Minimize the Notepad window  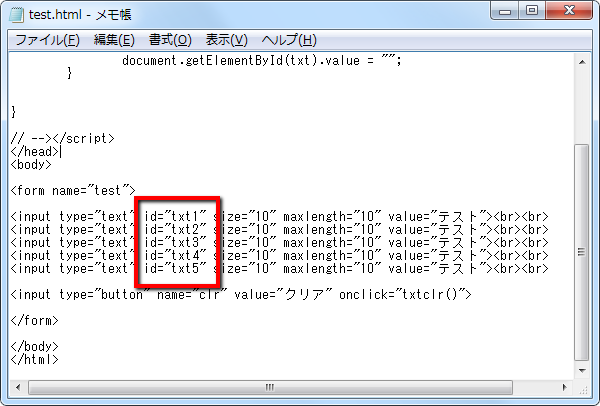[x=505, y=11]
